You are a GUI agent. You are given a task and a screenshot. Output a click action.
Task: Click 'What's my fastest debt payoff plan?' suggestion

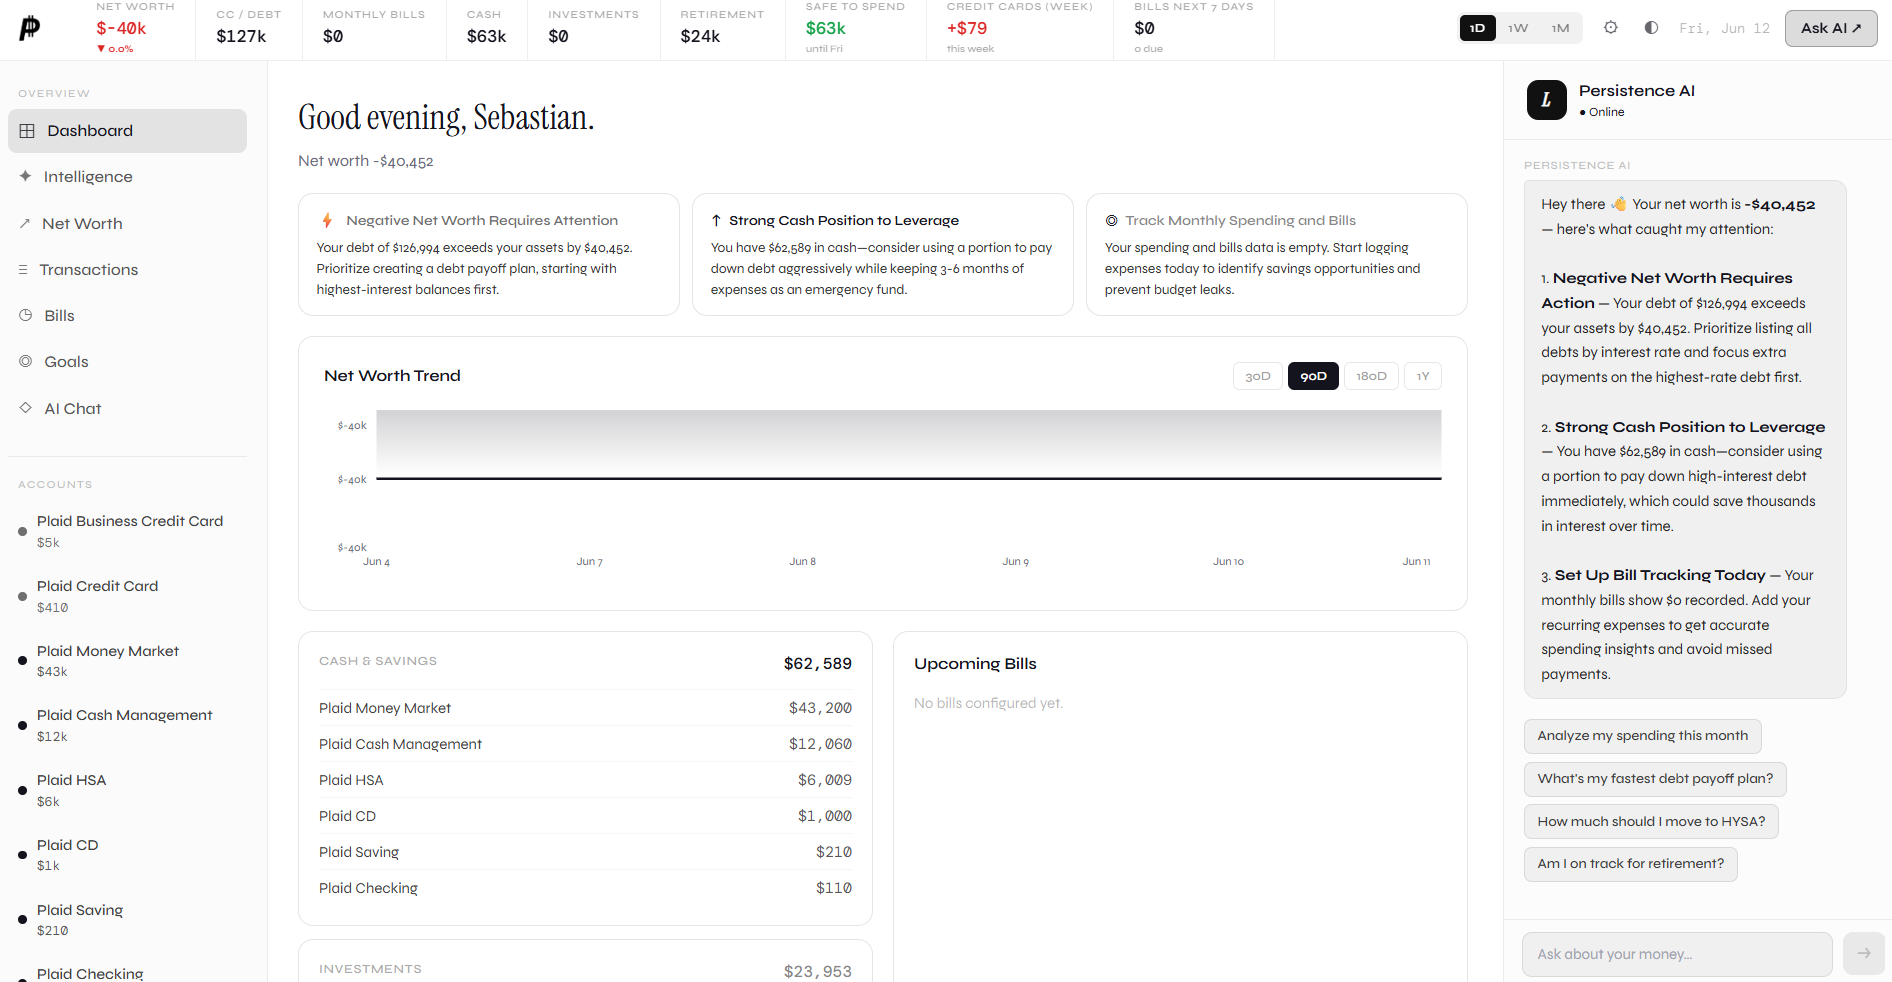point(1655,779)
